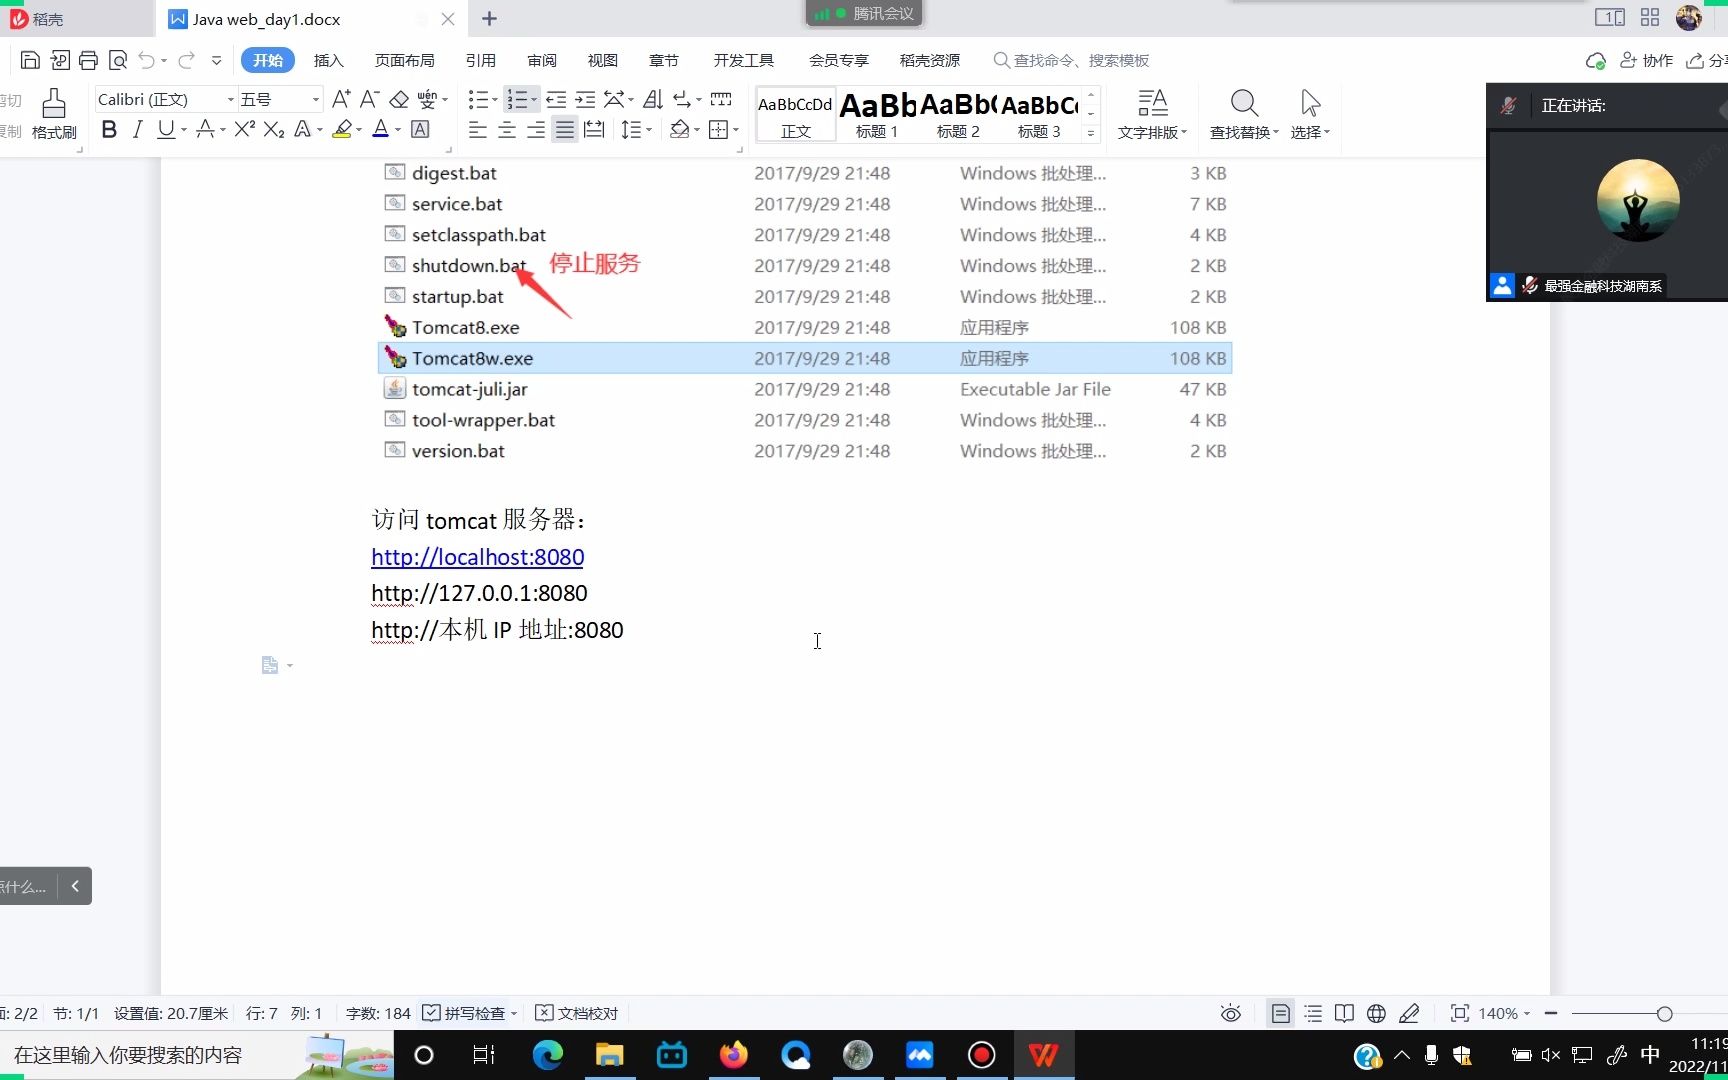Switch to page layout view icon
This screenshot has width=1728, height=1080.
1280,1013
